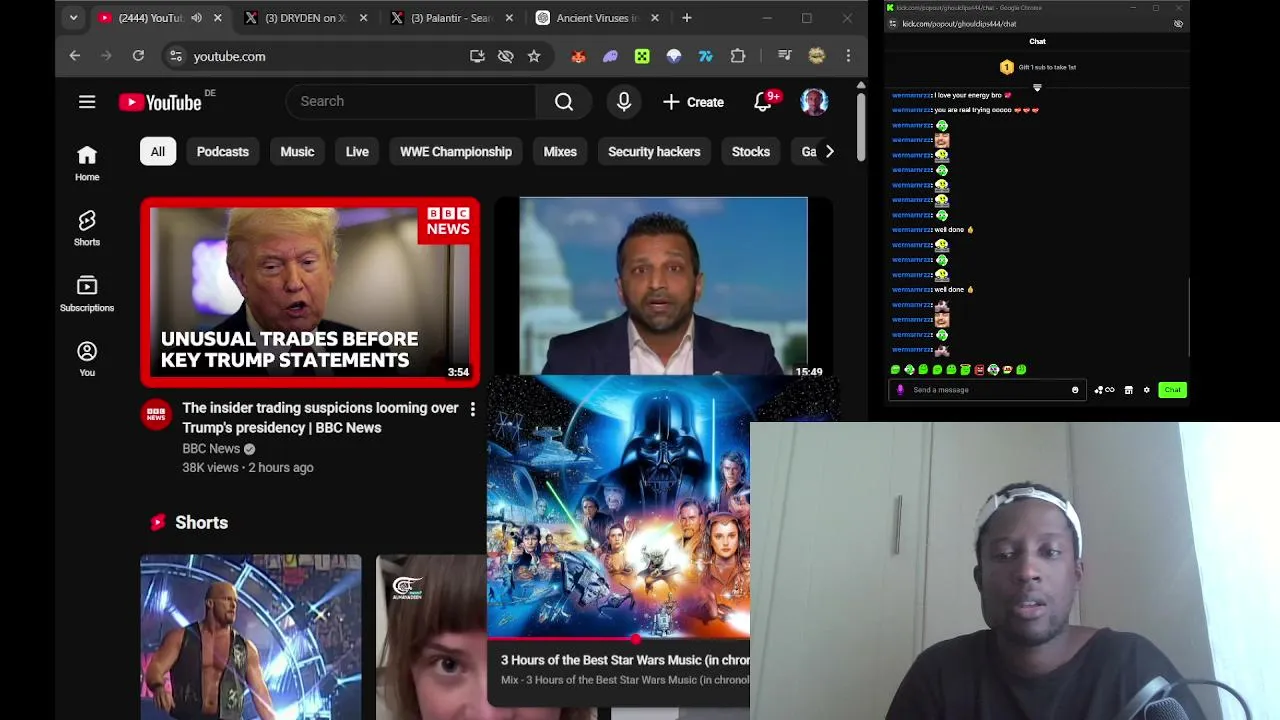The width and height of the screenshot is (1280, 720).
Task: Go to YouTube logo home link
Action: [x=160, y=102]
